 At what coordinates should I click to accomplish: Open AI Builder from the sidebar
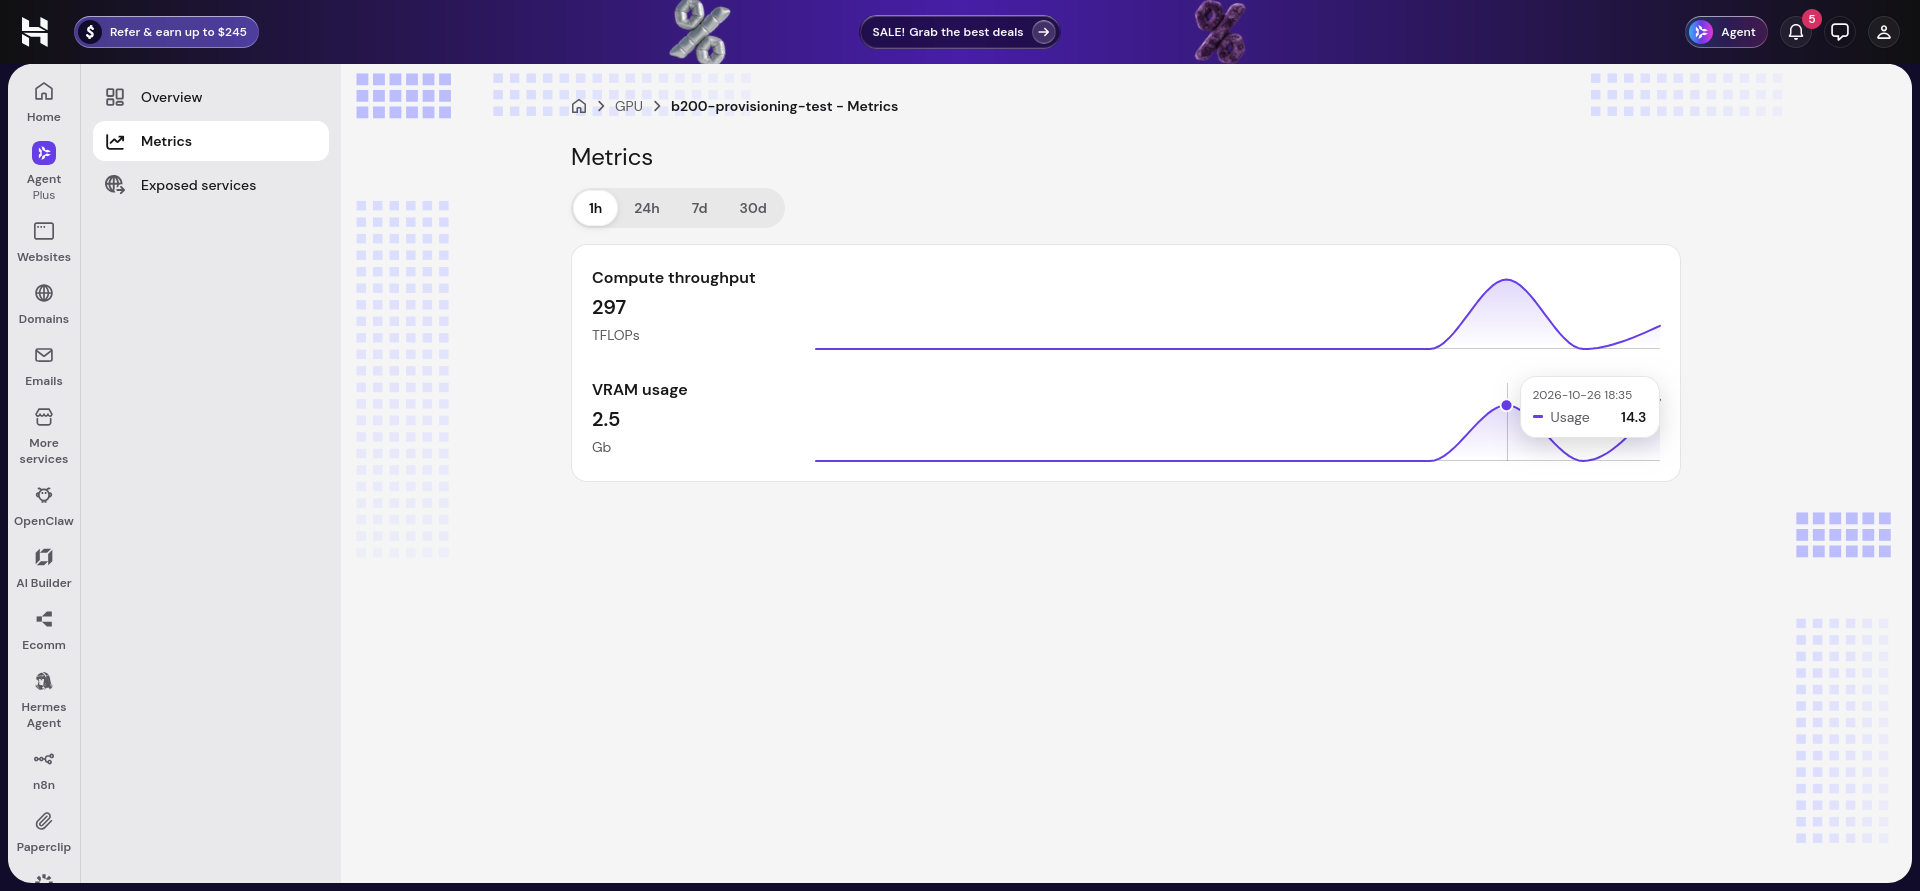click(44, 568)
